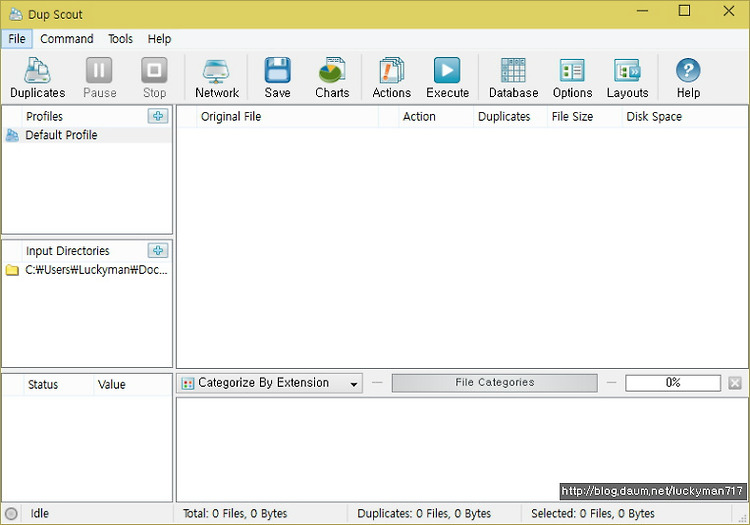This screenshot has width=750, height=525.
Task: Click 'Selected: 0 Files, 0 Bytes' in status bar
Action: click(593, 514)
